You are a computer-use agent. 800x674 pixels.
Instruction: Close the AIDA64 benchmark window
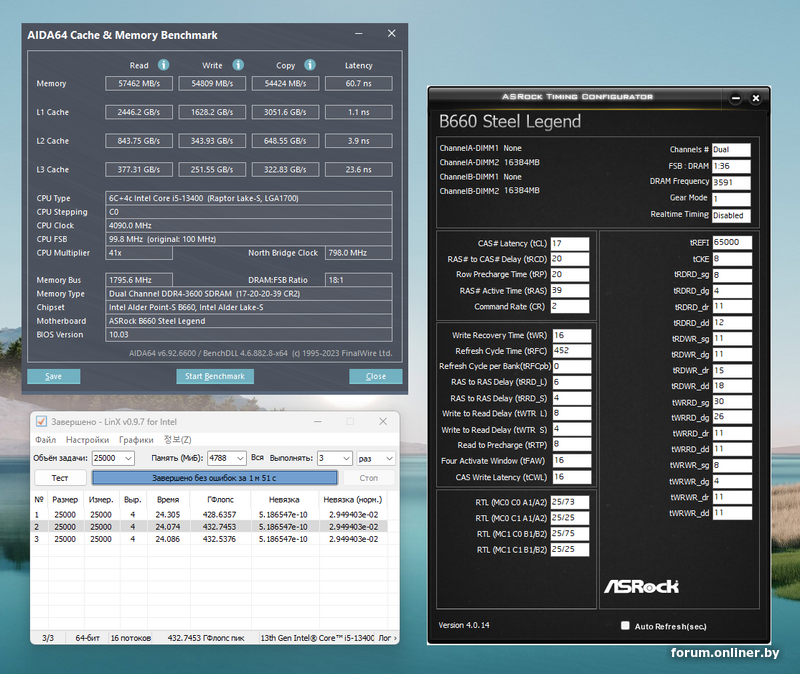(x=391, y=34)
